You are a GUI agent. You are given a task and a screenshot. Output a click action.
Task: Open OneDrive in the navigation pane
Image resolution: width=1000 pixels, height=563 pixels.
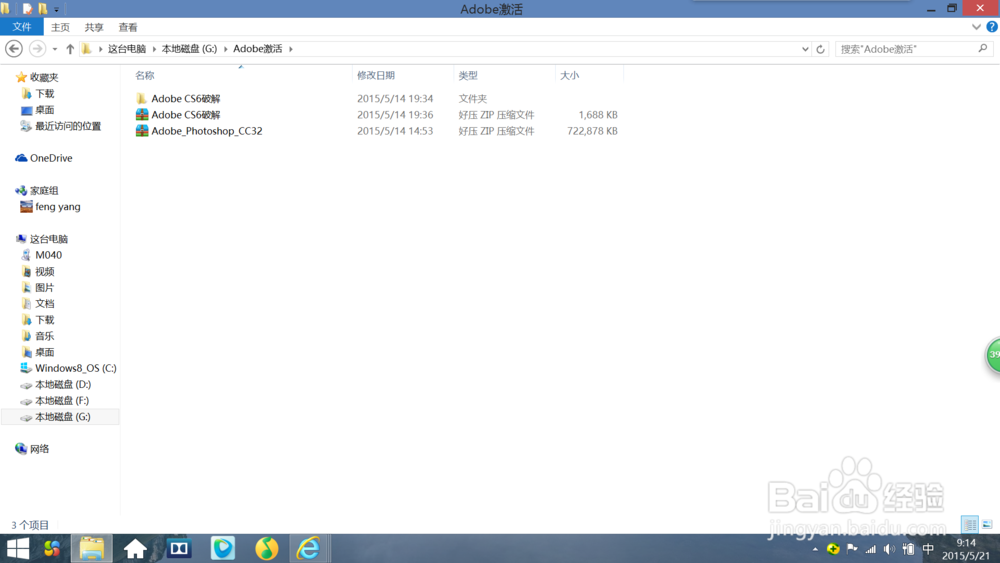click(x=50, y=158)
